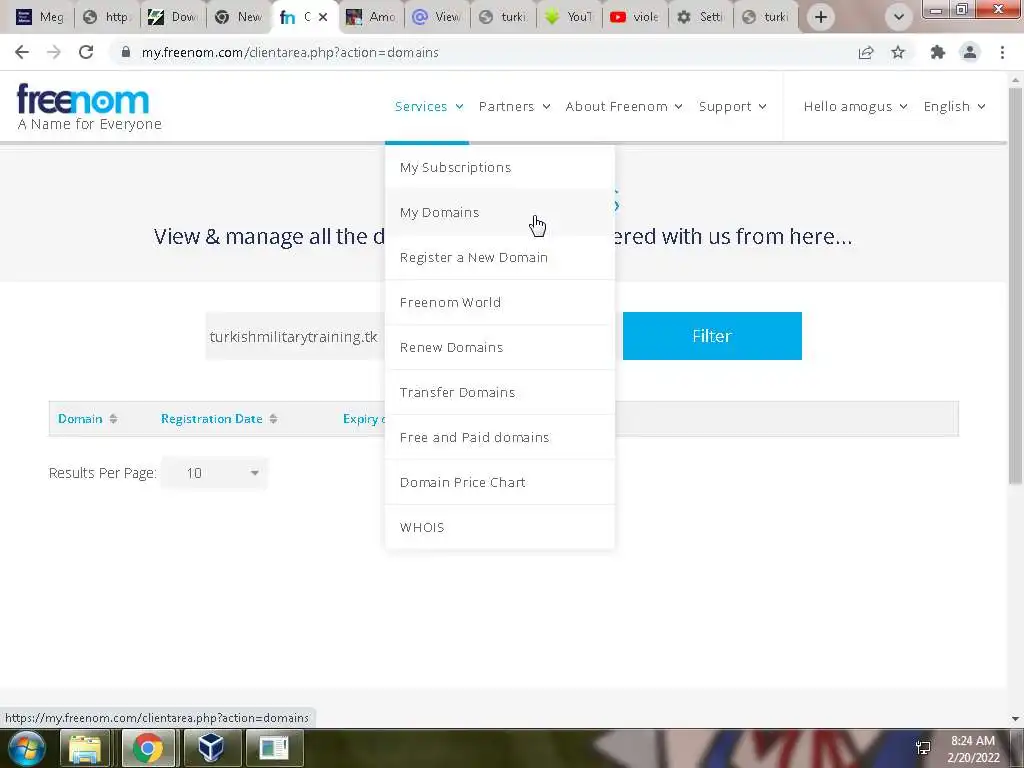Select My Domains from menu
Screen dimensions: 1024x768
500,212
